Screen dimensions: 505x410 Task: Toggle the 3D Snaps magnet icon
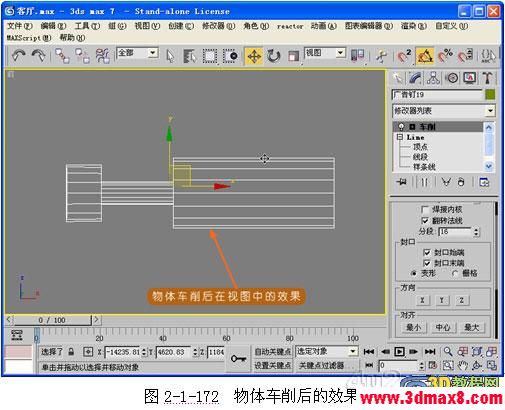click(x=404, y=56)
